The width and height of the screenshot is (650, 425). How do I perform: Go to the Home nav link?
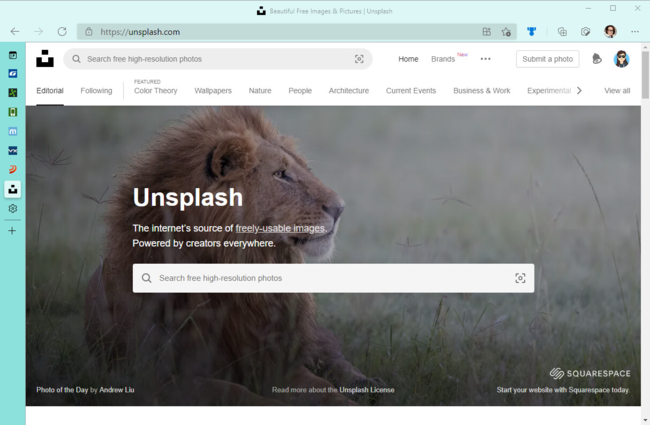(x=408, y=59)
